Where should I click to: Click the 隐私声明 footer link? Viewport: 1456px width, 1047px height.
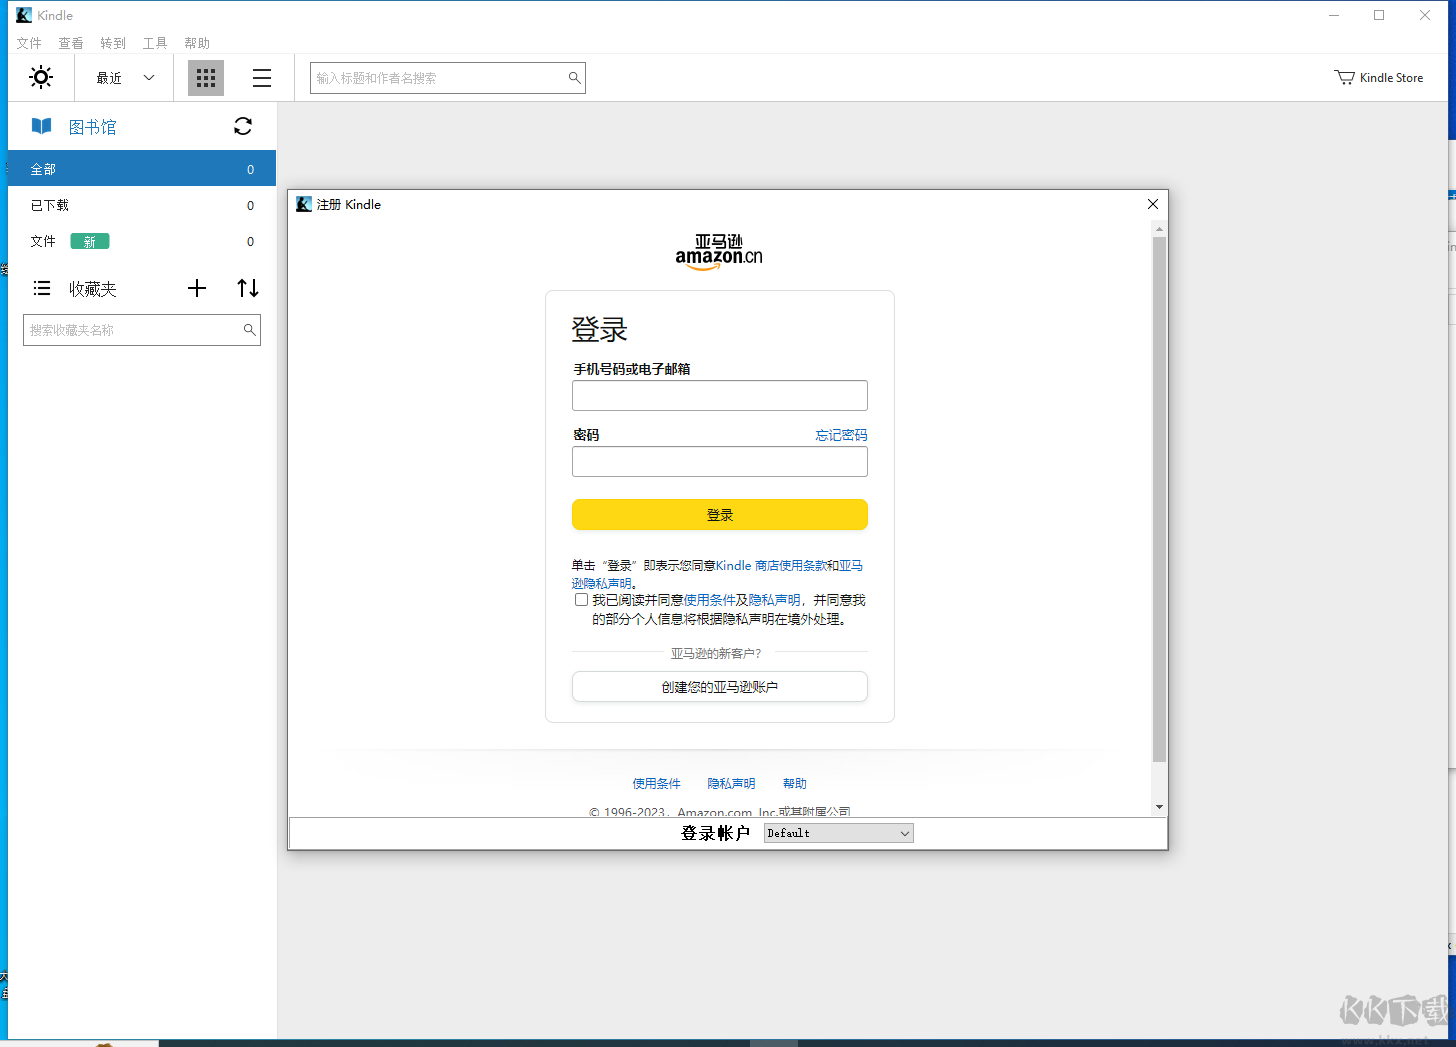[731, 783]
